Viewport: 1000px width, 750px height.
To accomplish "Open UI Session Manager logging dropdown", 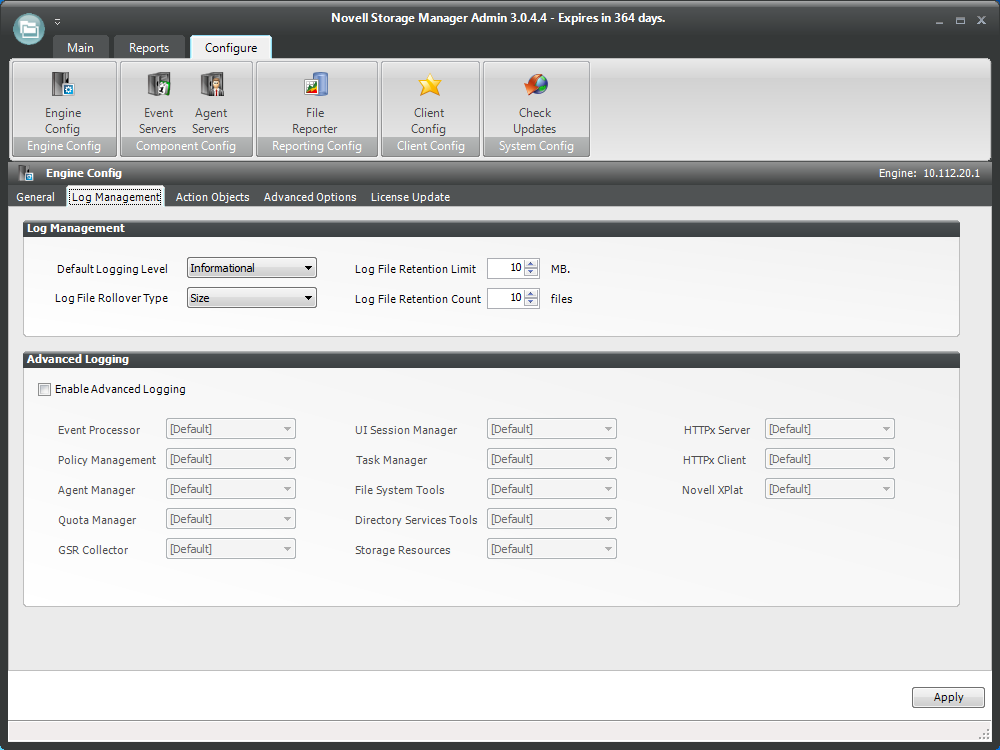I will (x=552, y=429).
